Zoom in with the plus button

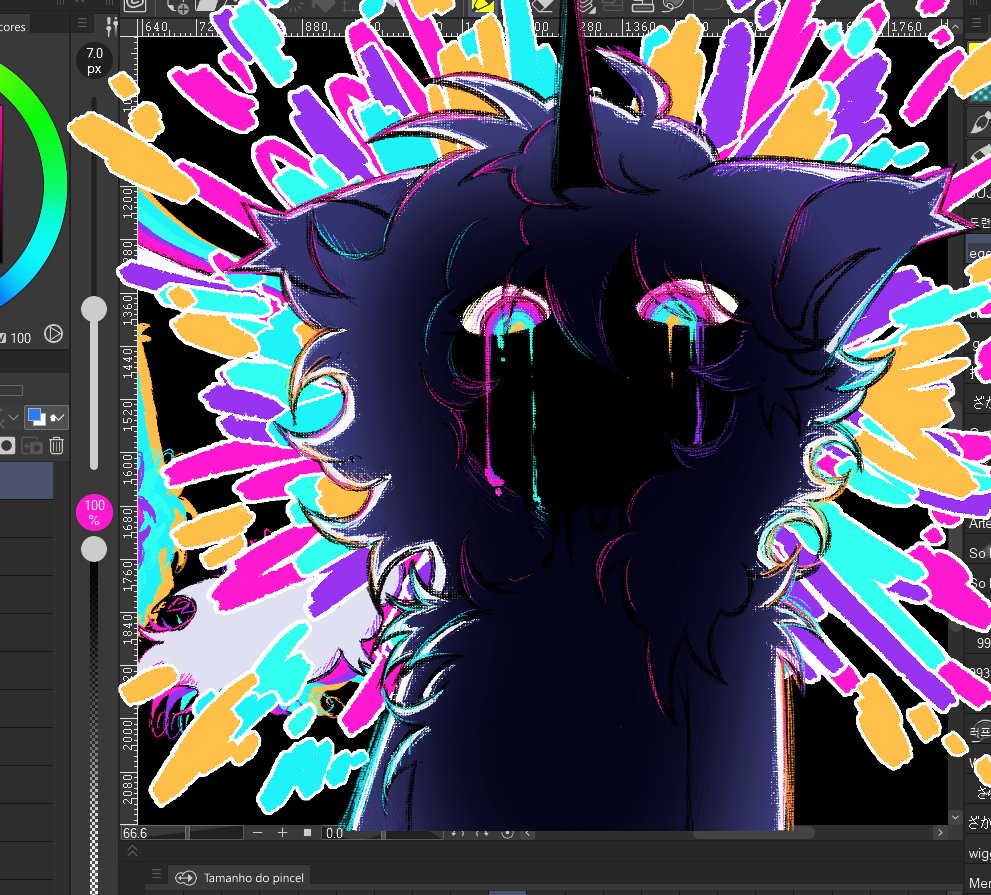(x=283, y=833)
